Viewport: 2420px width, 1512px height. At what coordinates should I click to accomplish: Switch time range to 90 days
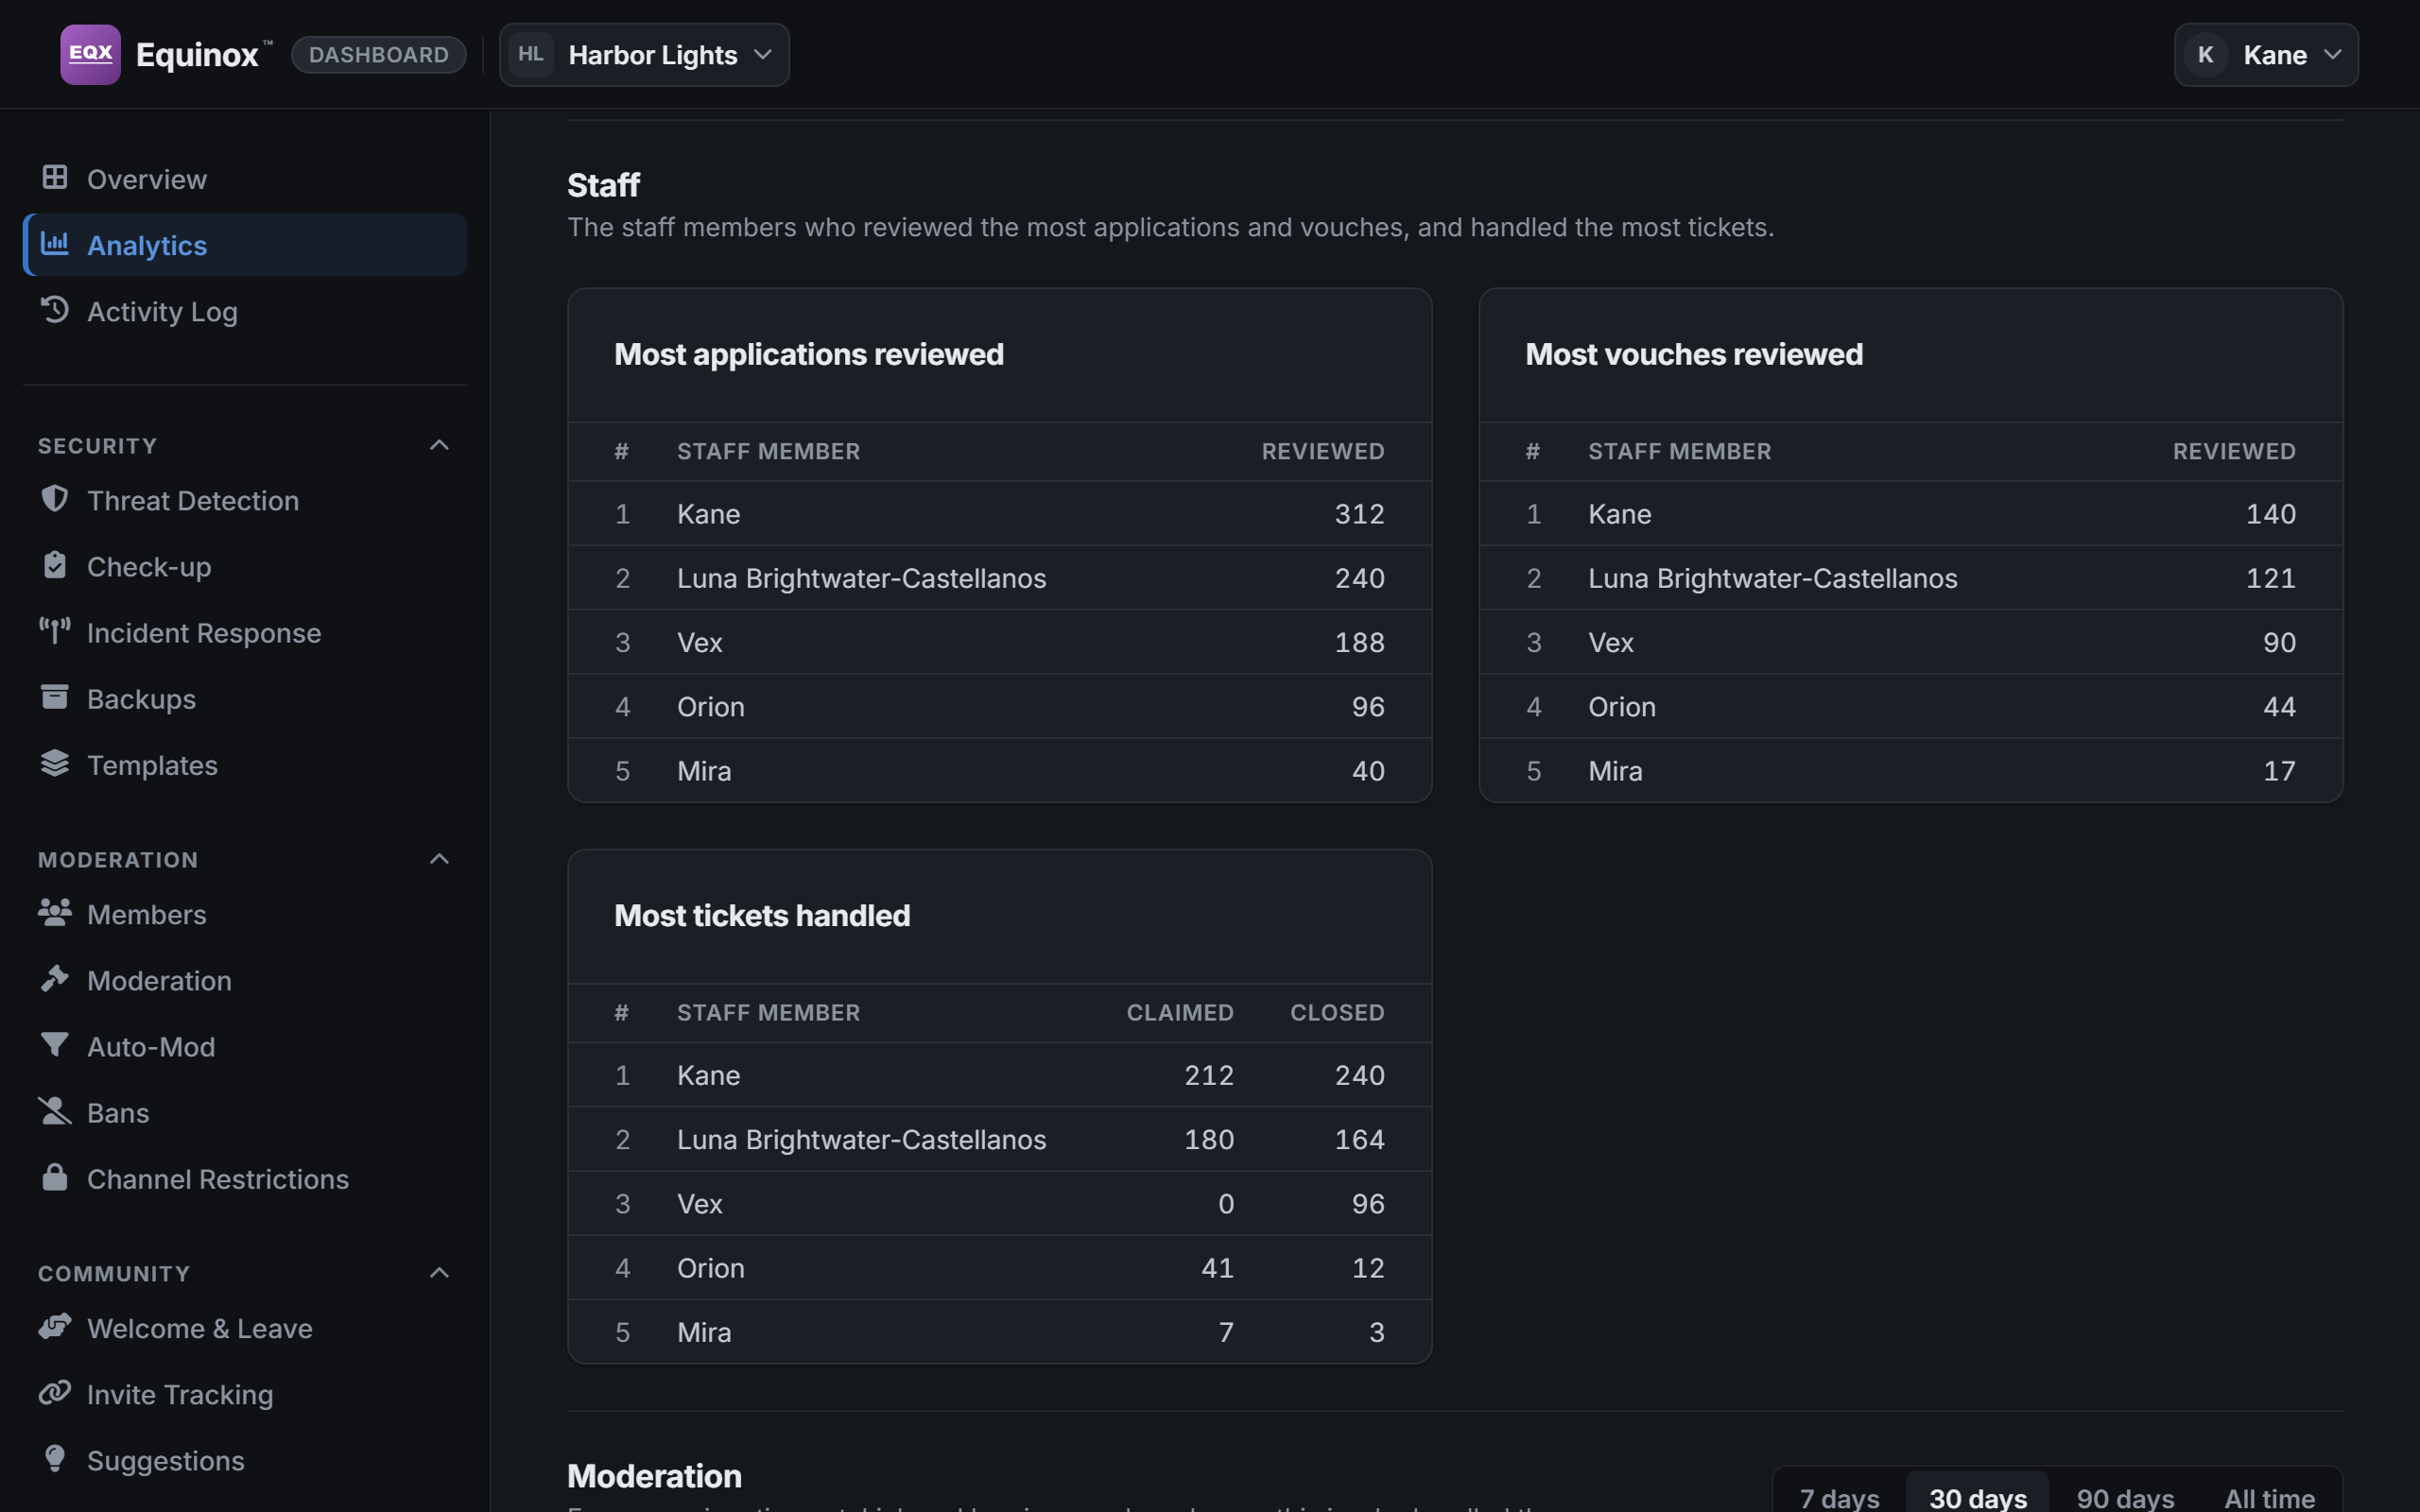(x=2125, y=1498)
